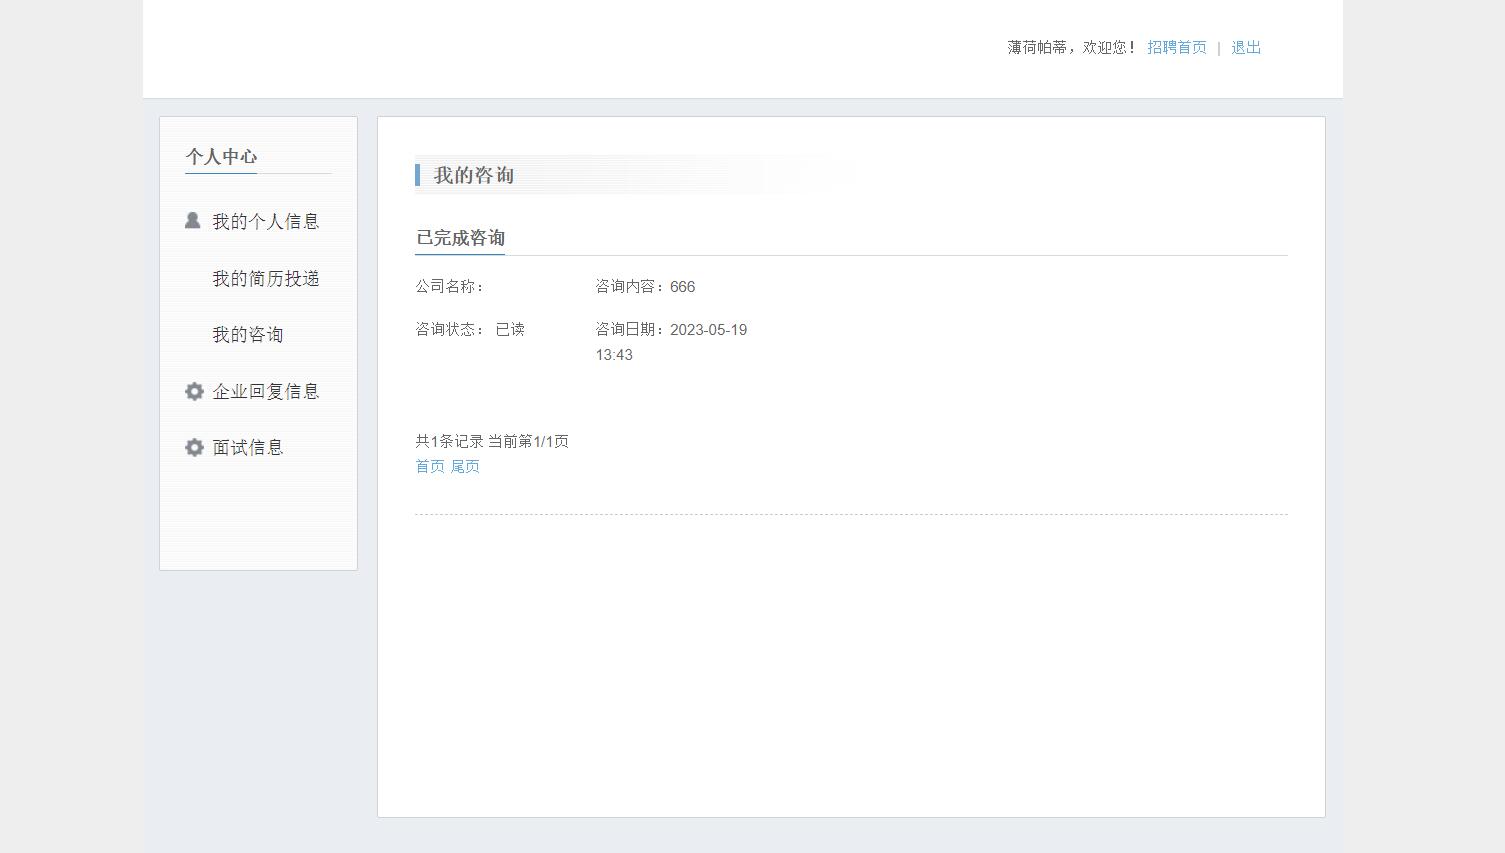
Task: Click the gear icon beside 企业回复信息
Action: [194, 391]
